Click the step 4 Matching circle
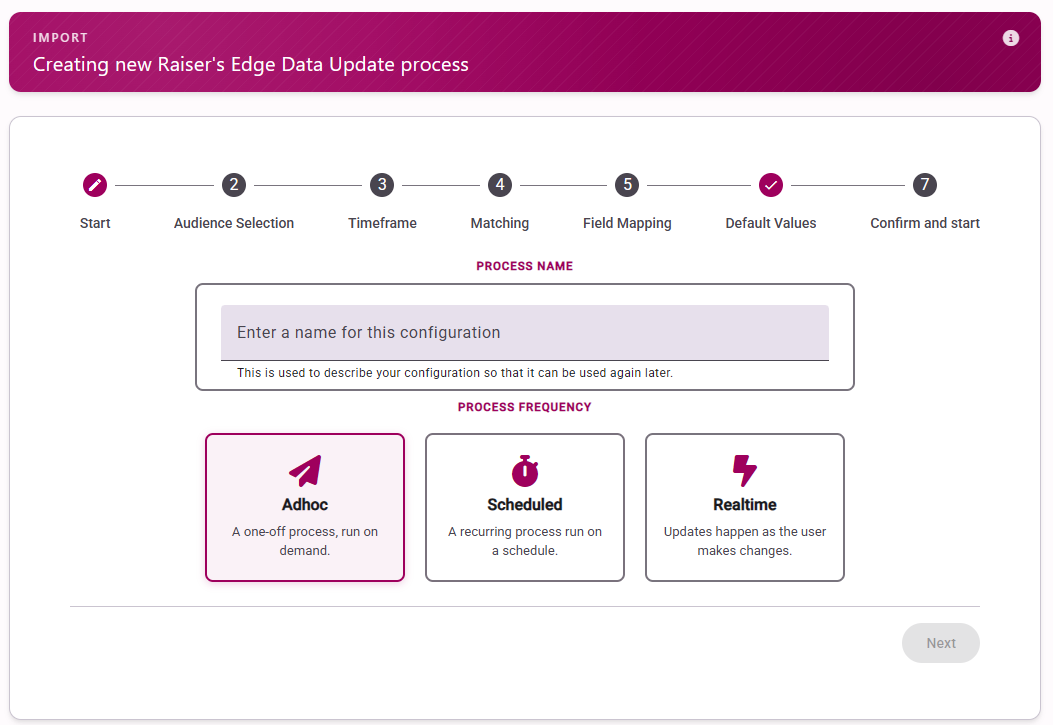The height and width of the screenshot is (725, 1053). (x=500, y=185)
